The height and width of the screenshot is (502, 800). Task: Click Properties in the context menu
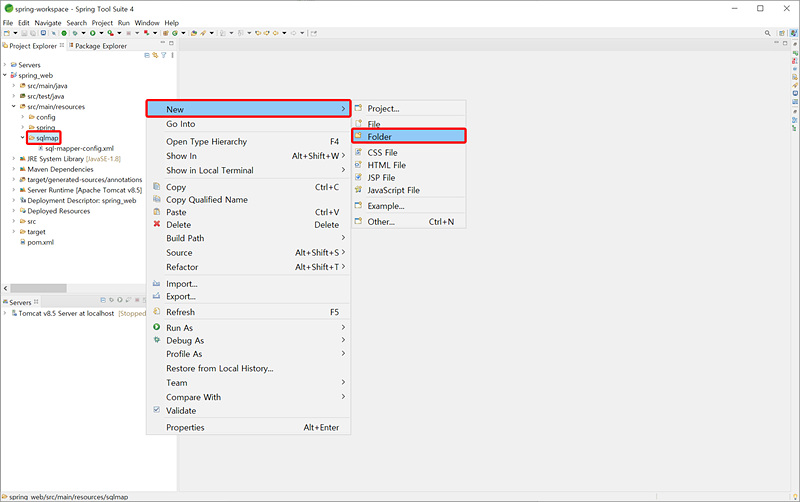[x=248, y=427]
